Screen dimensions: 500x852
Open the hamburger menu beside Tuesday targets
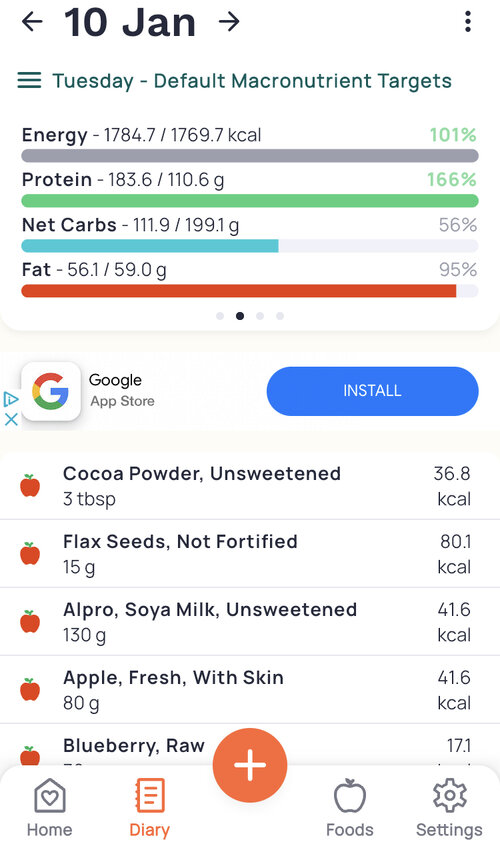(x=29, y=80)
